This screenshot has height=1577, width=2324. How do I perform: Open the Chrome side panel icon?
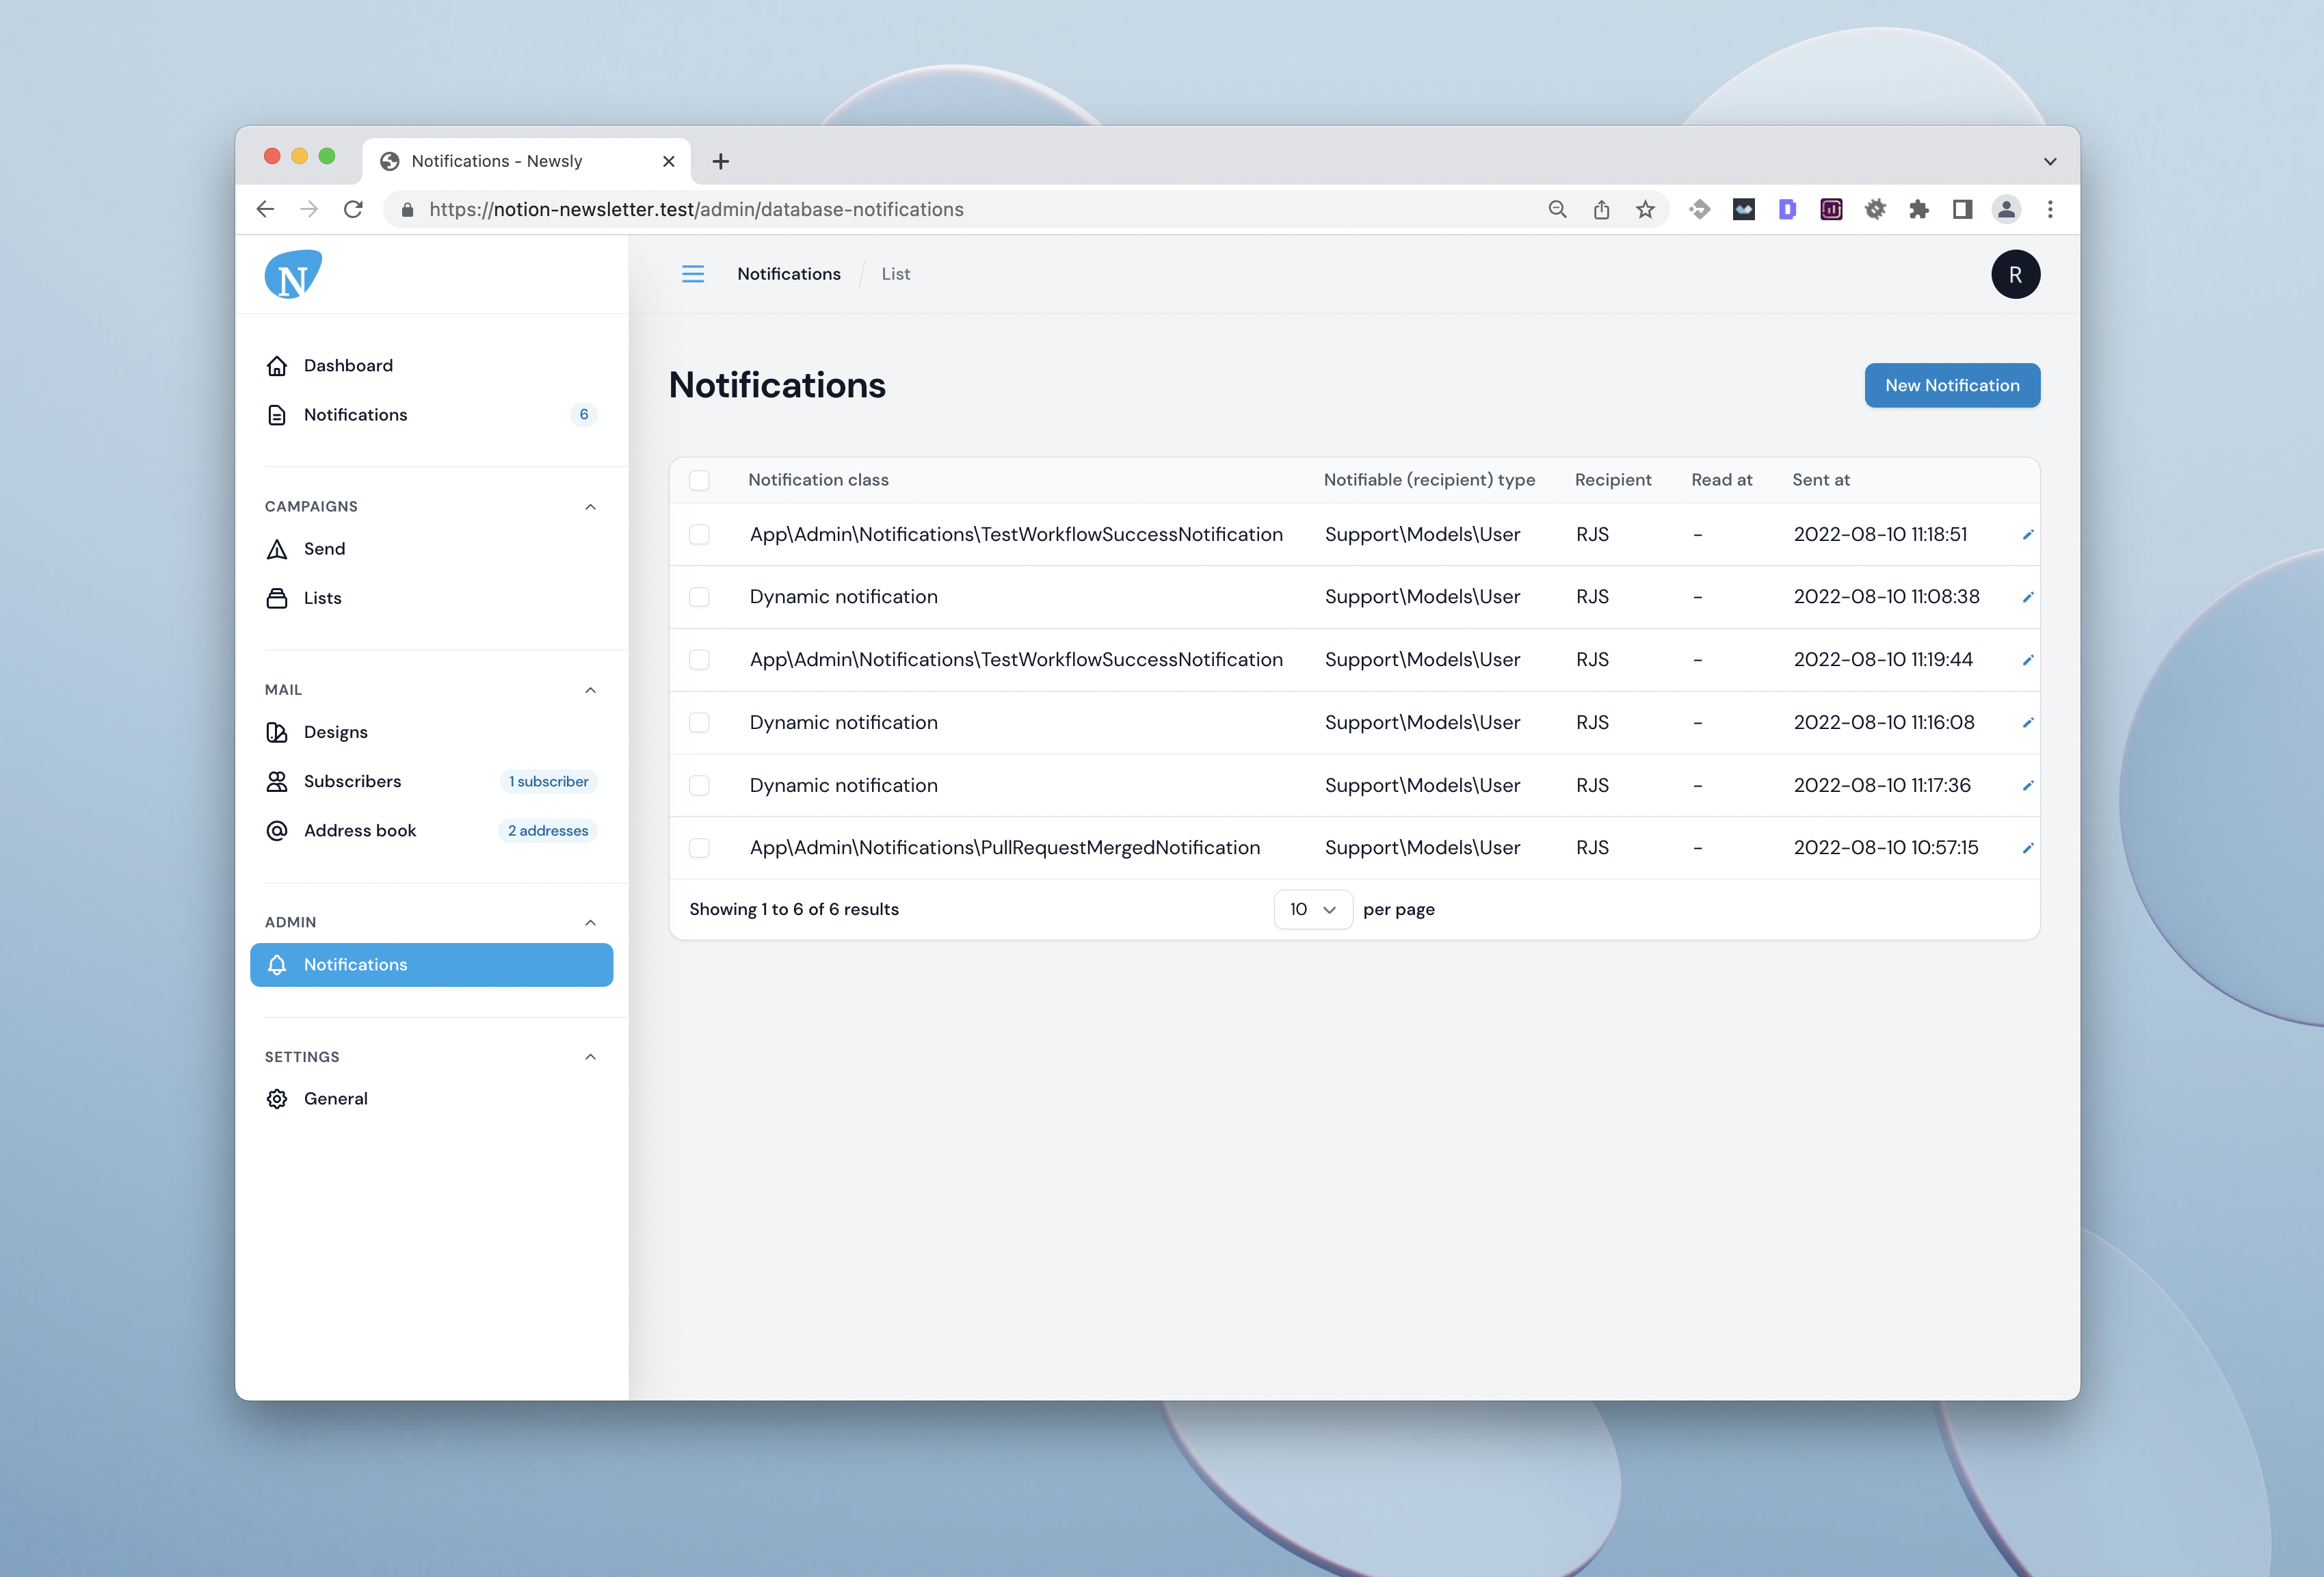click(1962, 209)
